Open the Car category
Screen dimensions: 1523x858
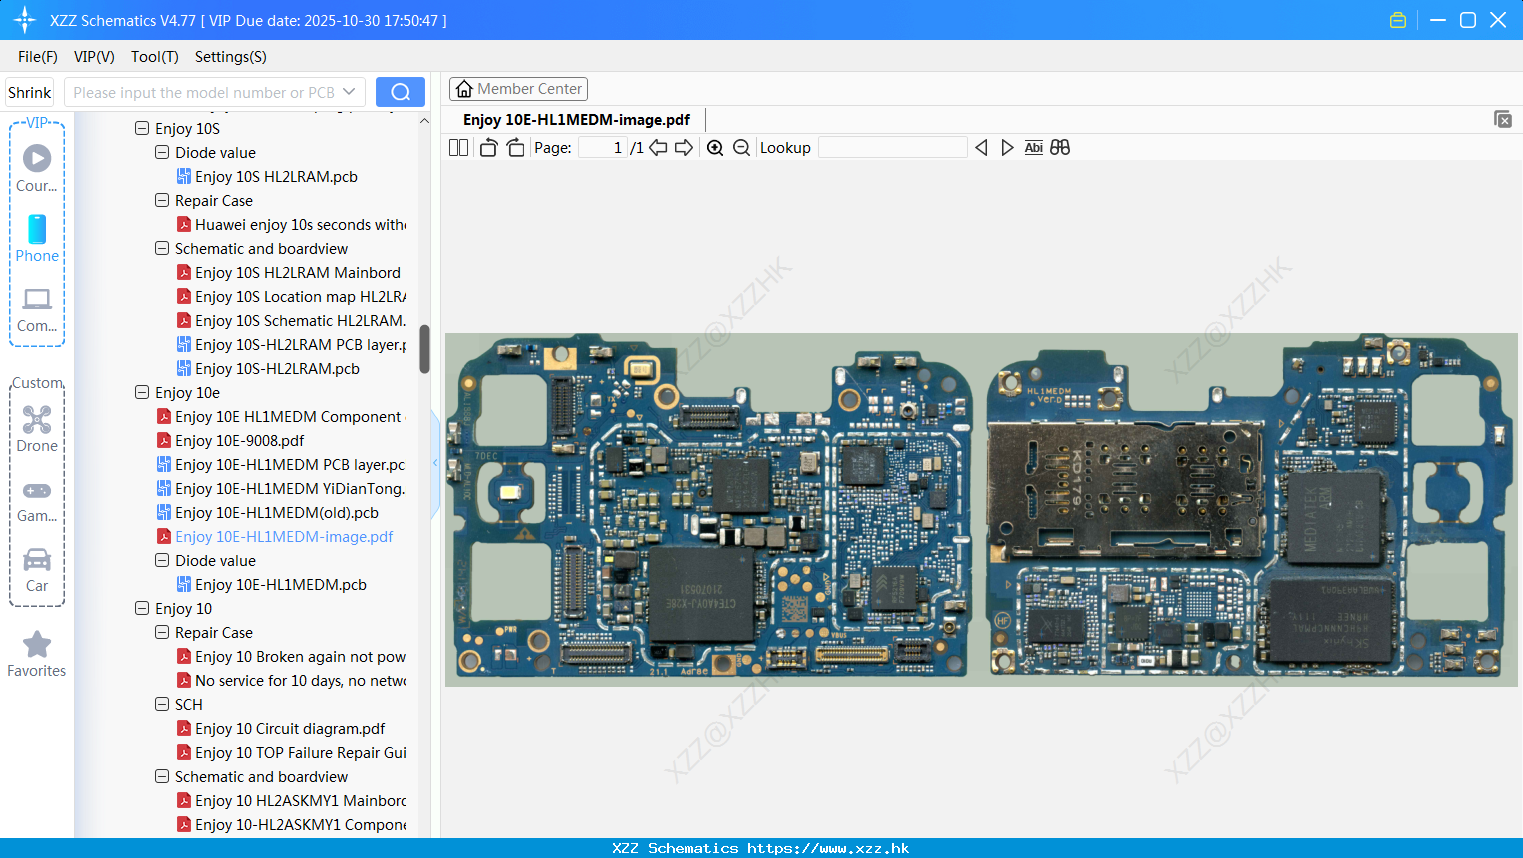(37, 570)
